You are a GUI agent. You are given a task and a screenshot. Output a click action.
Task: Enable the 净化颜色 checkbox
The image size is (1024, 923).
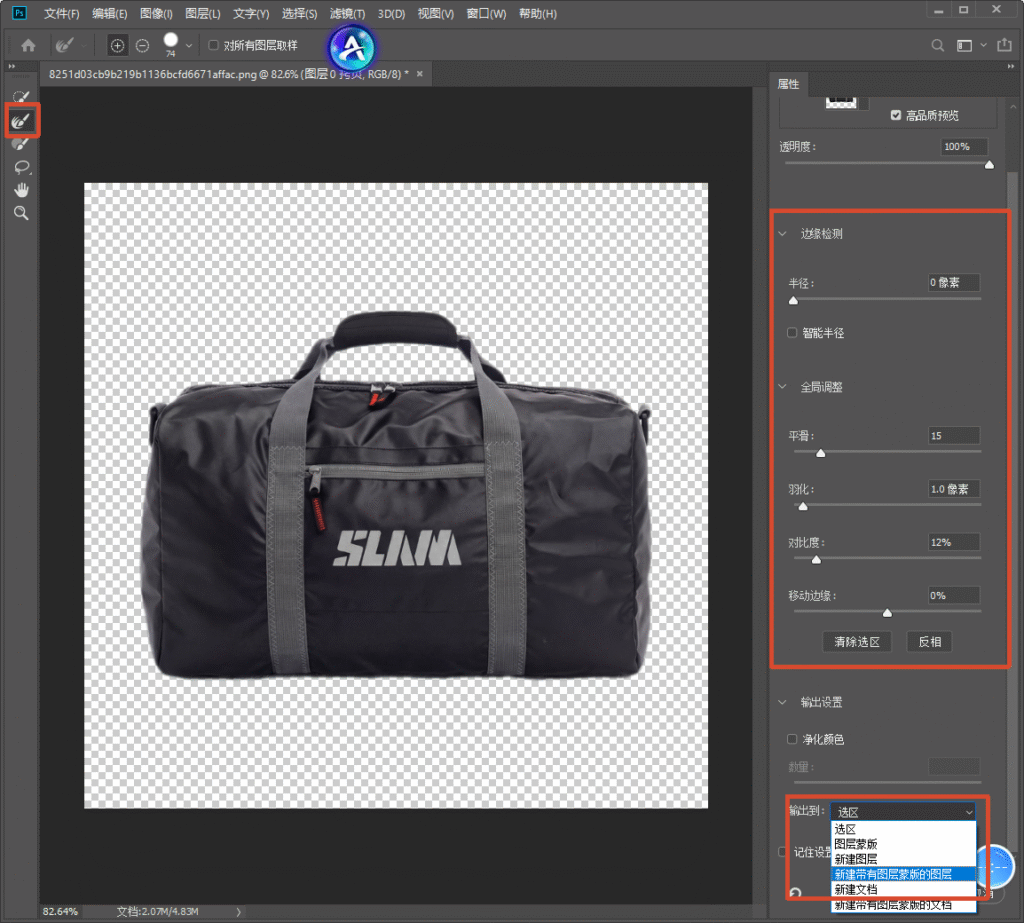click(x=792, y=739)
